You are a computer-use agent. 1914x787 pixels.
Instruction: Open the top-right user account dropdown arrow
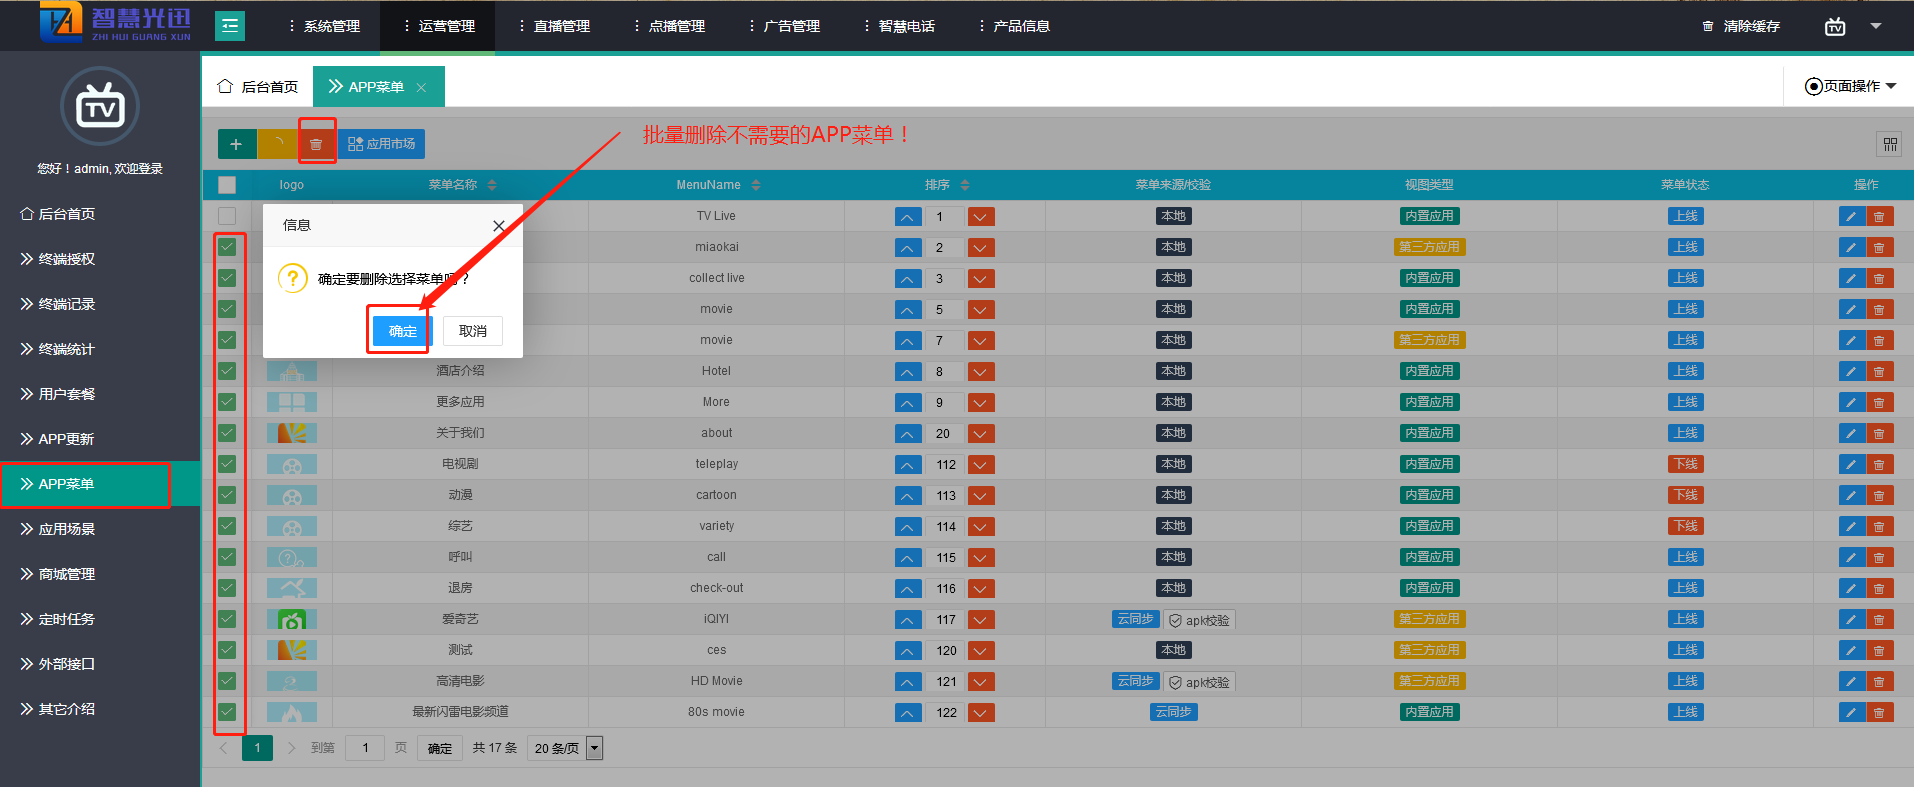(x=1876, y=26)
